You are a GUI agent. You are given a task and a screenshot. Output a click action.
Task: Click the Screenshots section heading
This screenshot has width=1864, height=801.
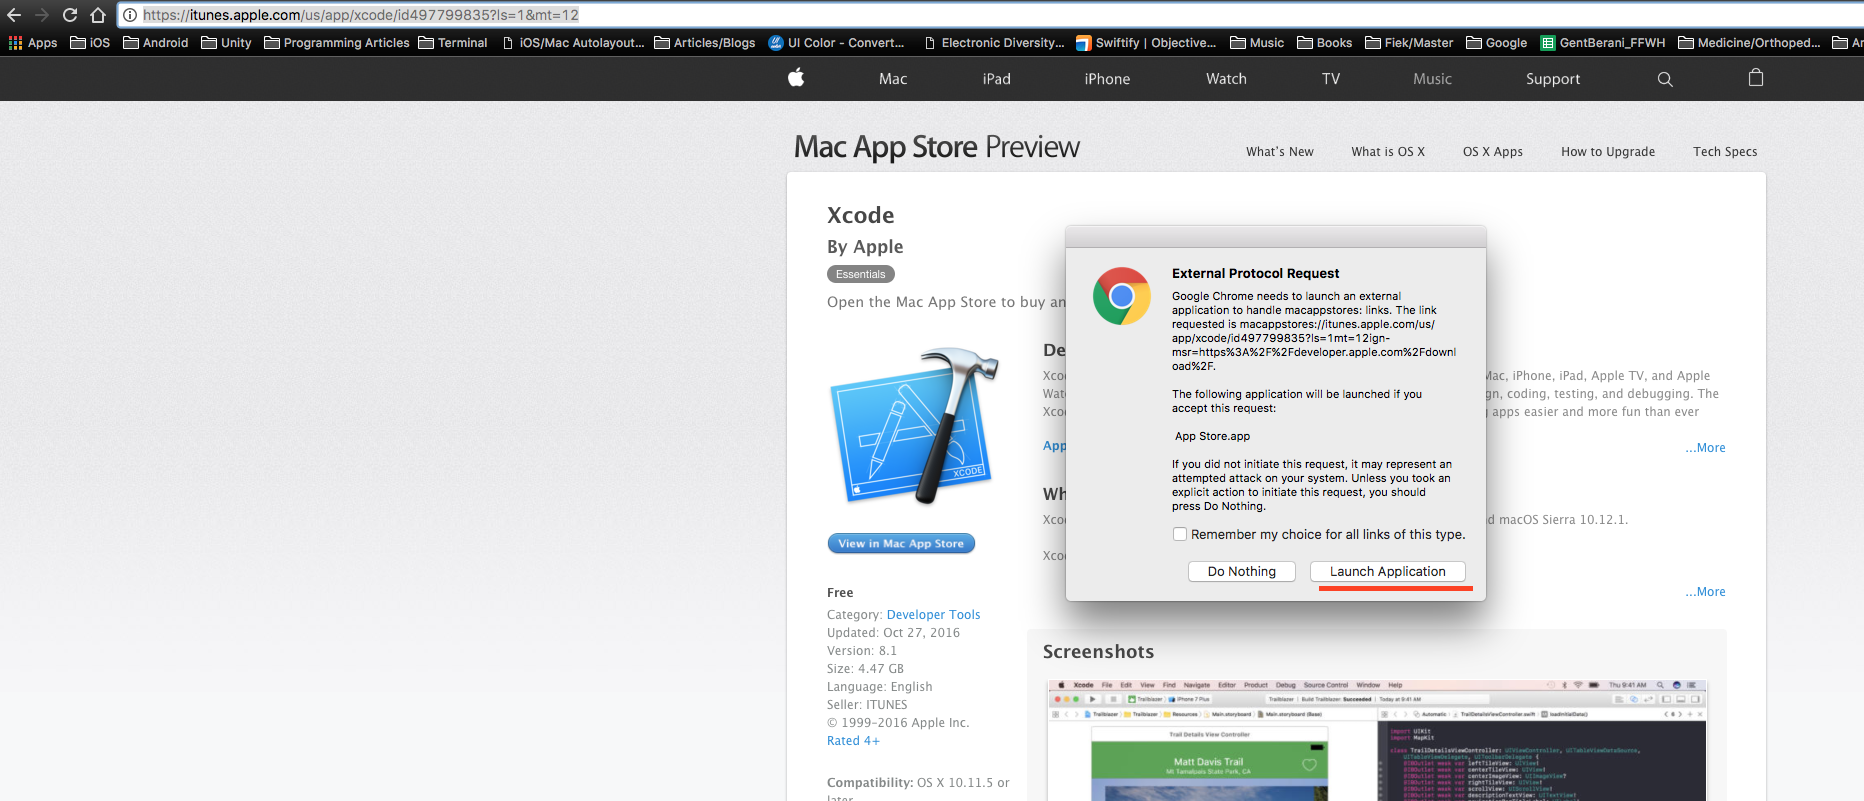tap(1098, 652)
